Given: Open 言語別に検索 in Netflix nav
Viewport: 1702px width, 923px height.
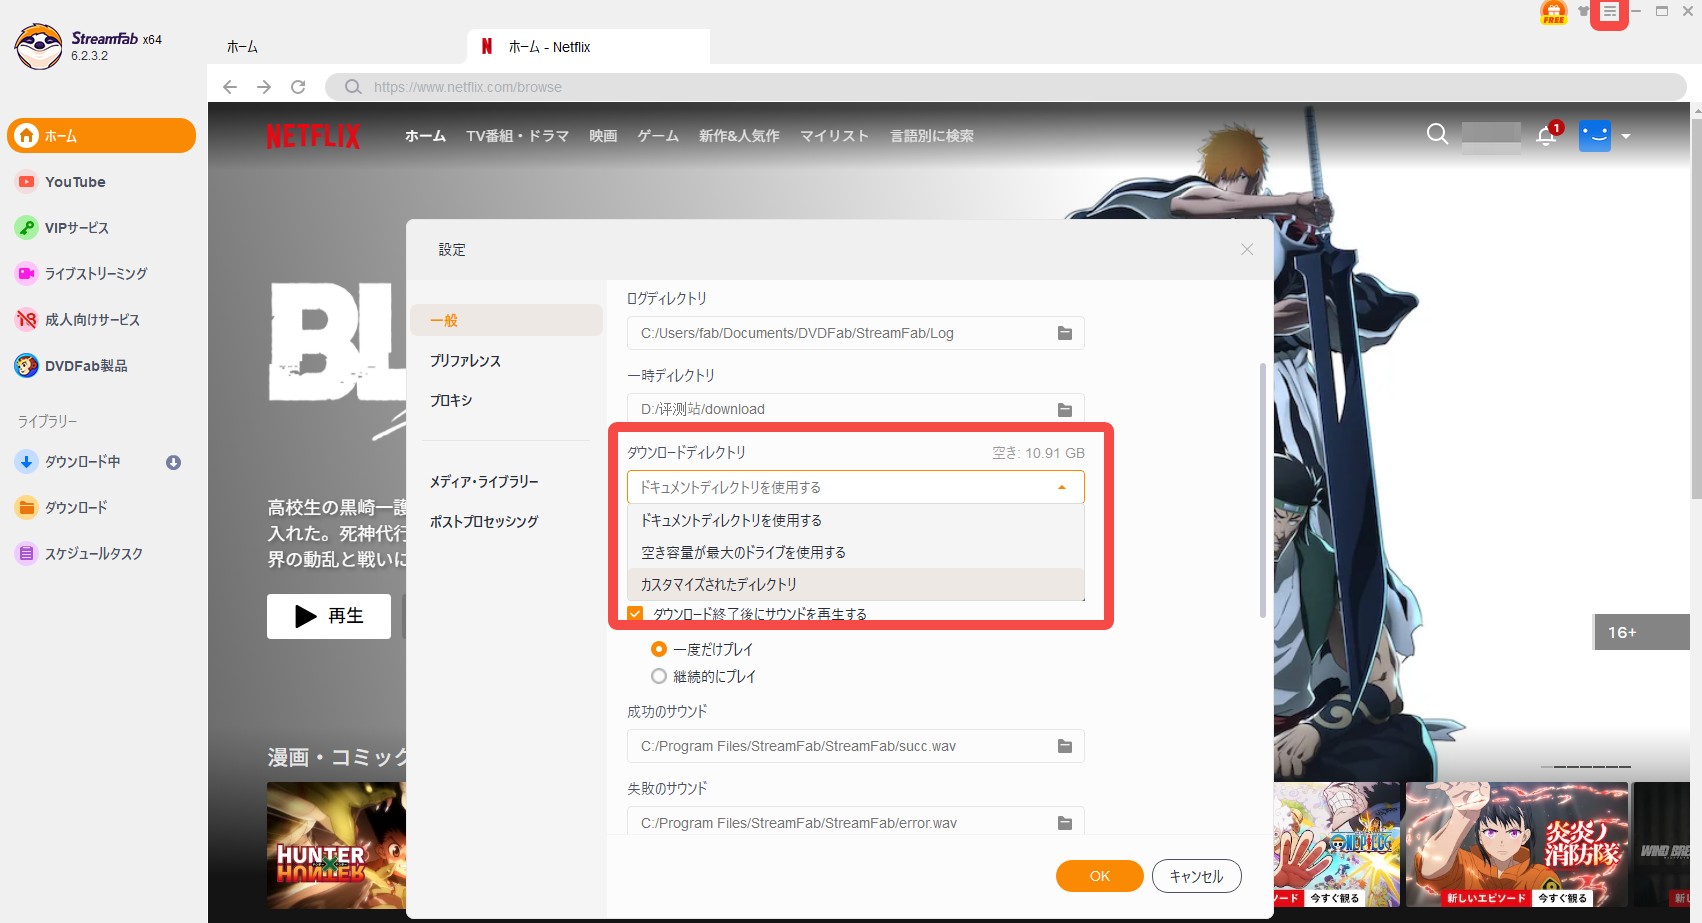Looking at the screenshot, I should (x=932, y=136).
